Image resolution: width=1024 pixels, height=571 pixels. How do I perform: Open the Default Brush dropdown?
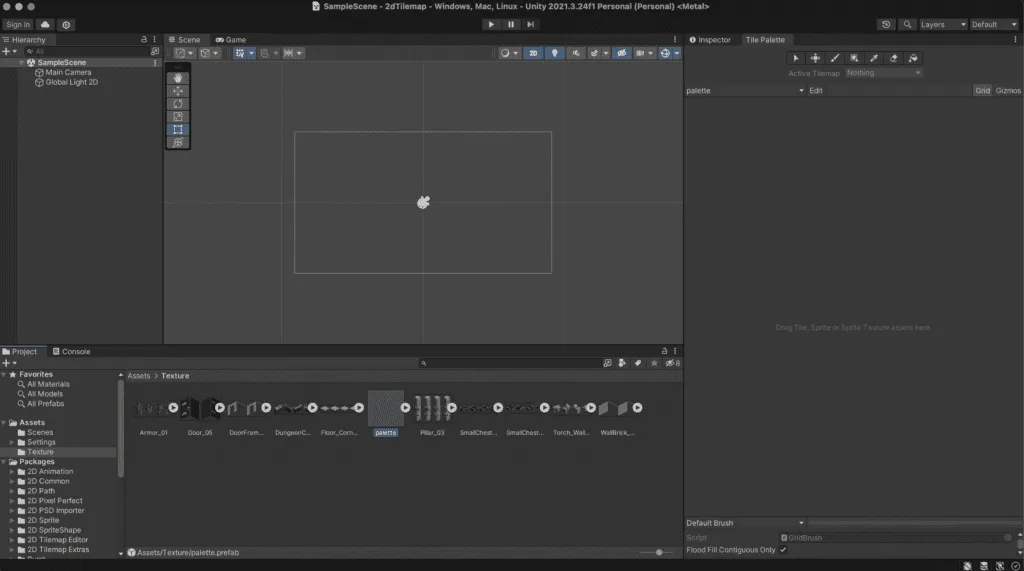coord(745,523)
